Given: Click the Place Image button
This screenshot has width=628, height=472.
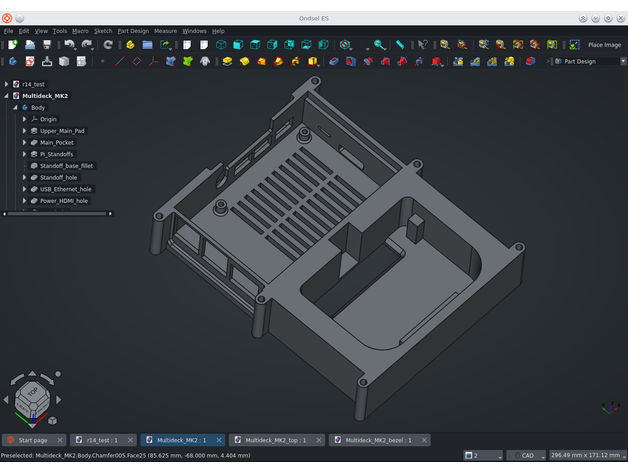Looking at the screenshot, I should 603,45.
